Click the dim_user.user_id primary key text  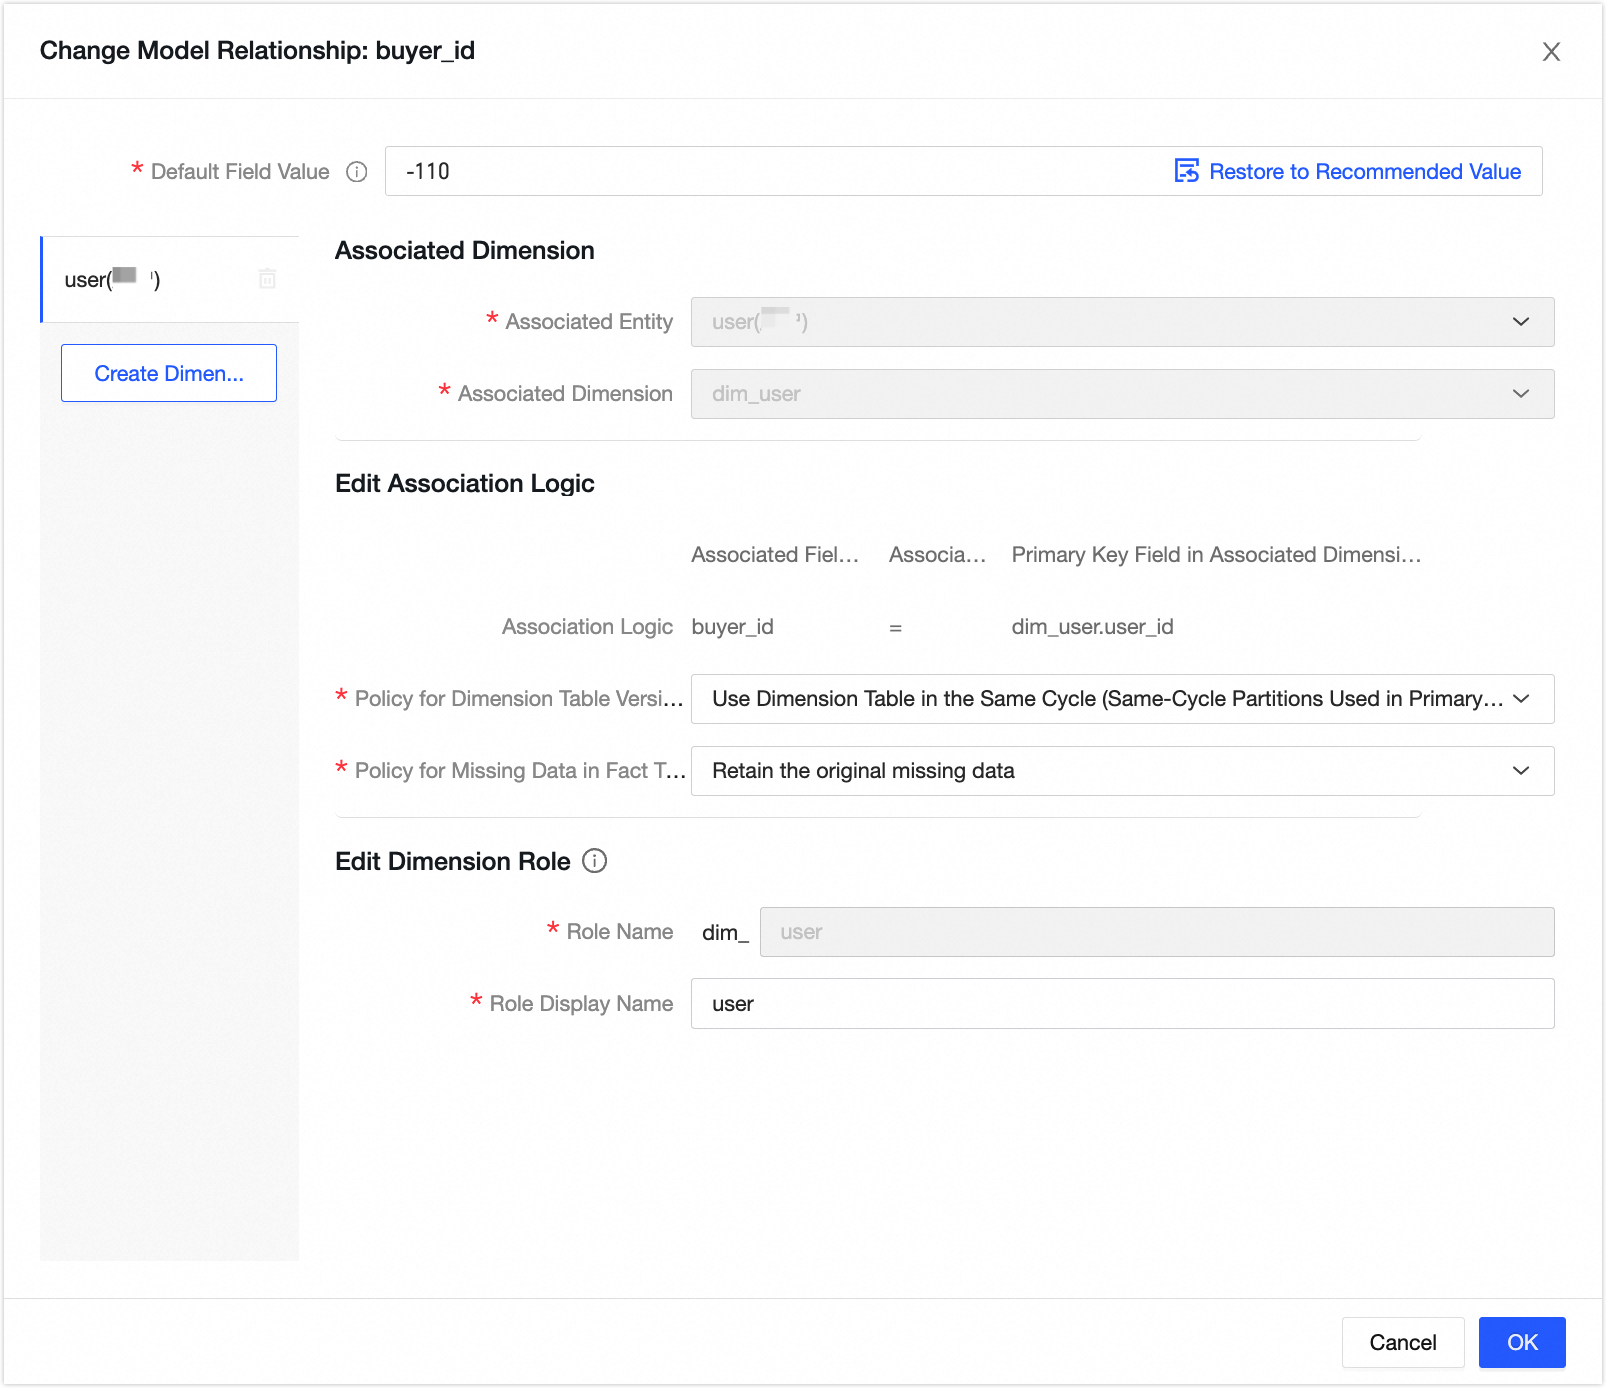pos(1092,627)
